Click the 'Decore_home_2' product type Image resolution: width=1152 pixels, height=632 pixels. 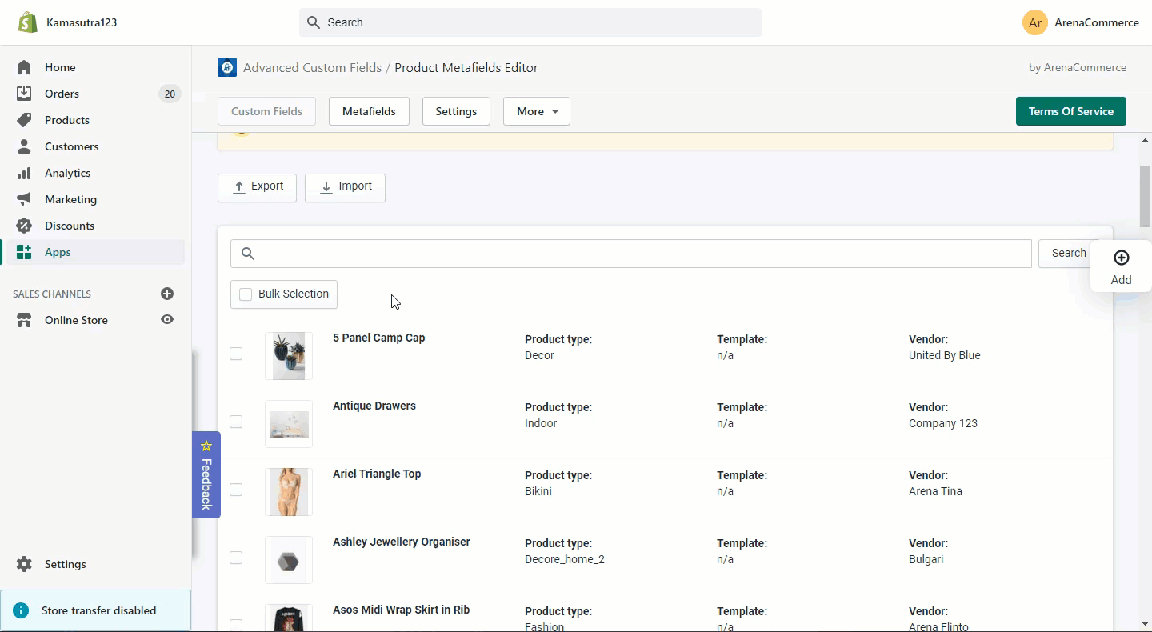[564, 559]
